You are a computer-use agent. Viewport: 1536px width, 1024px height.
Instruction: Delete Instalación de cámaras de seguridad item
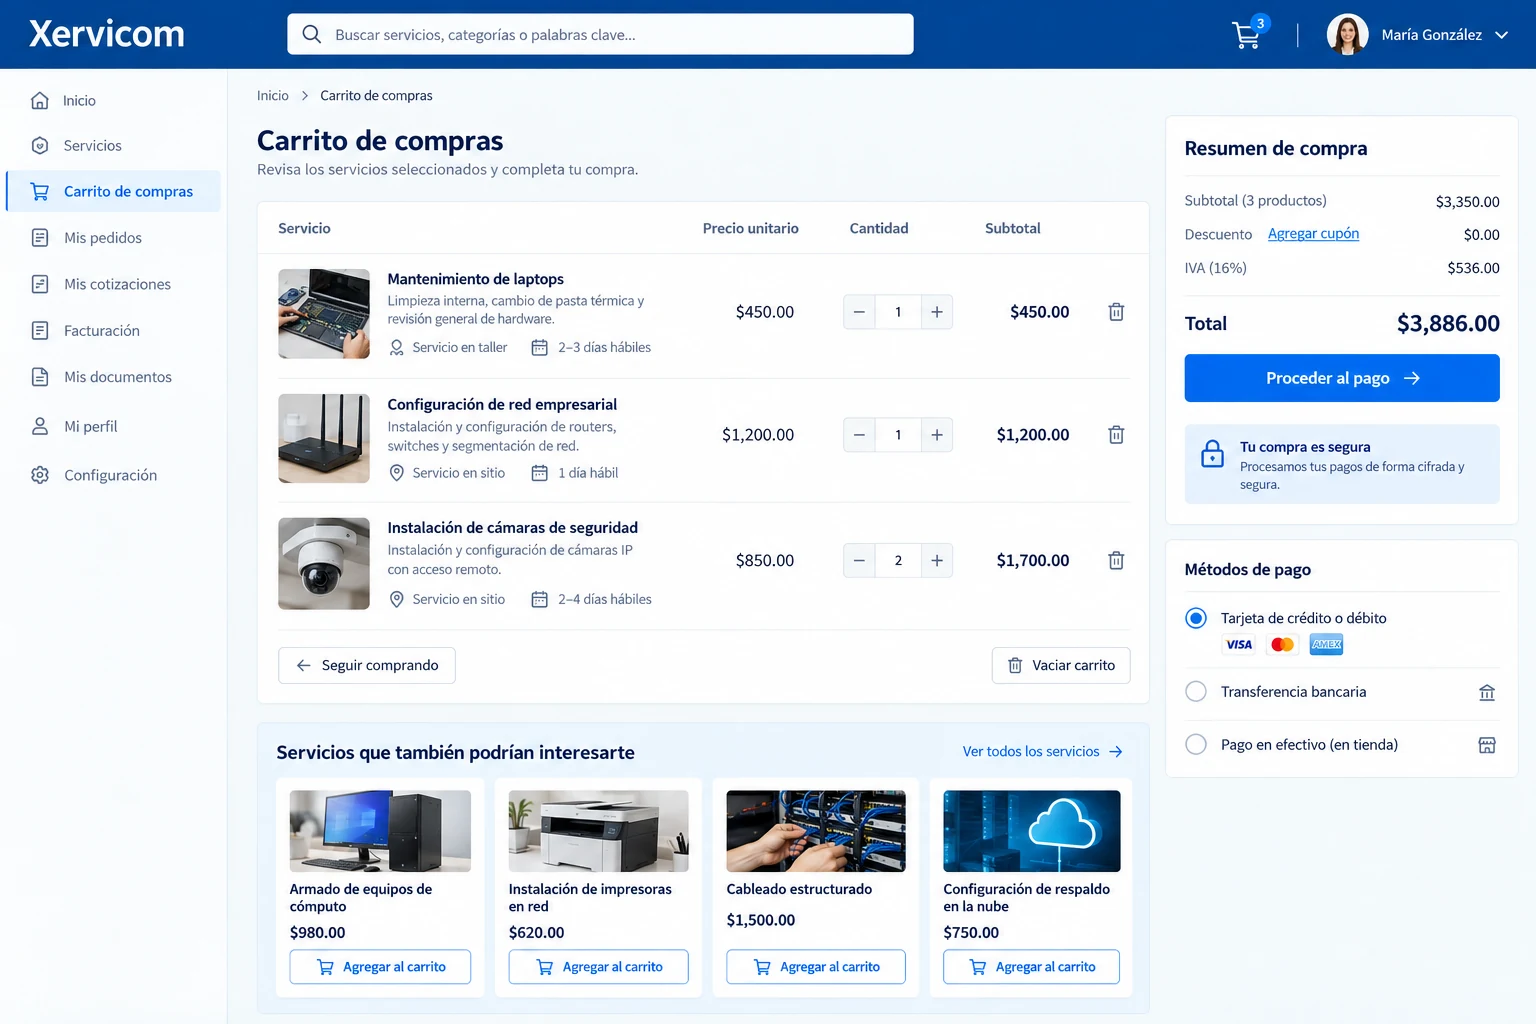[1116, 561]
